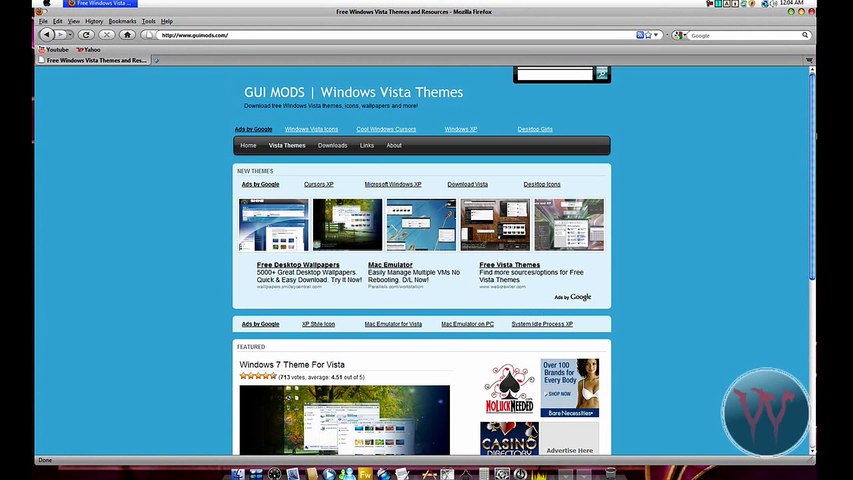Reload the page with the refresh button
The height and width of the screenshot is (480, 853).
point(86,35)
